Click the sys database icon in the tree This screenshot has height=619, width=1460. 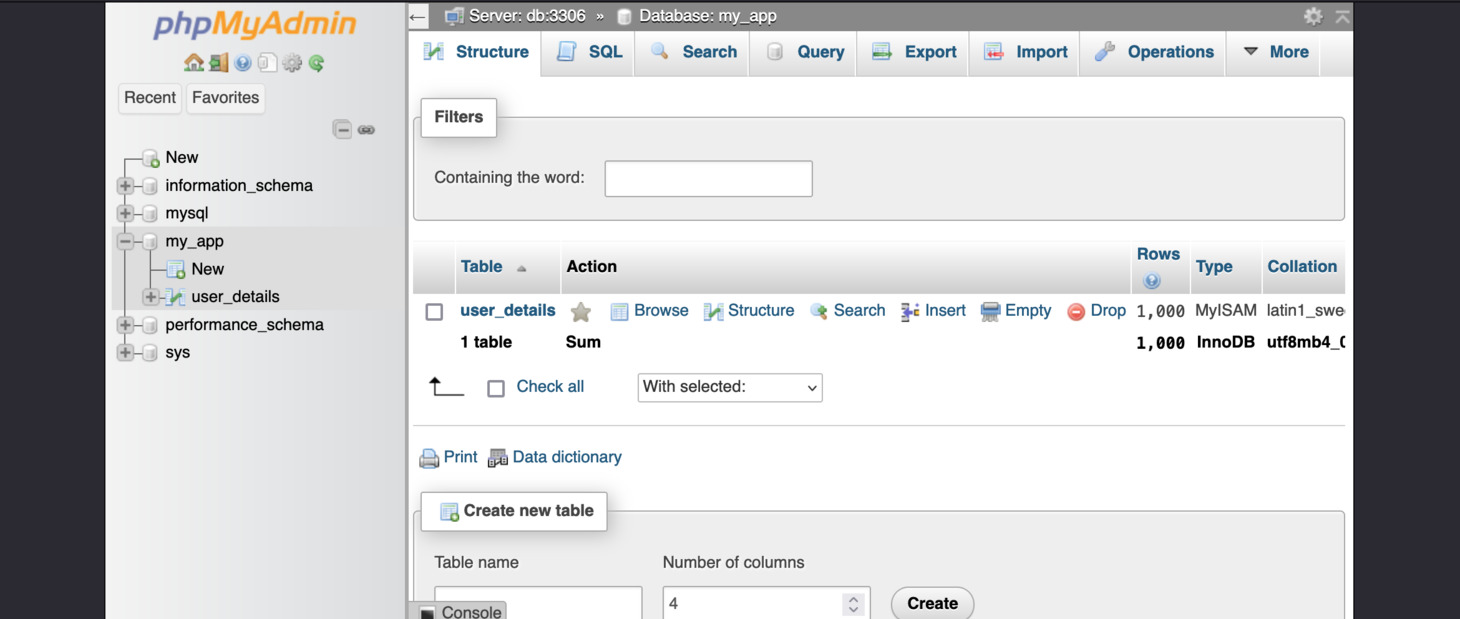(x=150, y=353)
